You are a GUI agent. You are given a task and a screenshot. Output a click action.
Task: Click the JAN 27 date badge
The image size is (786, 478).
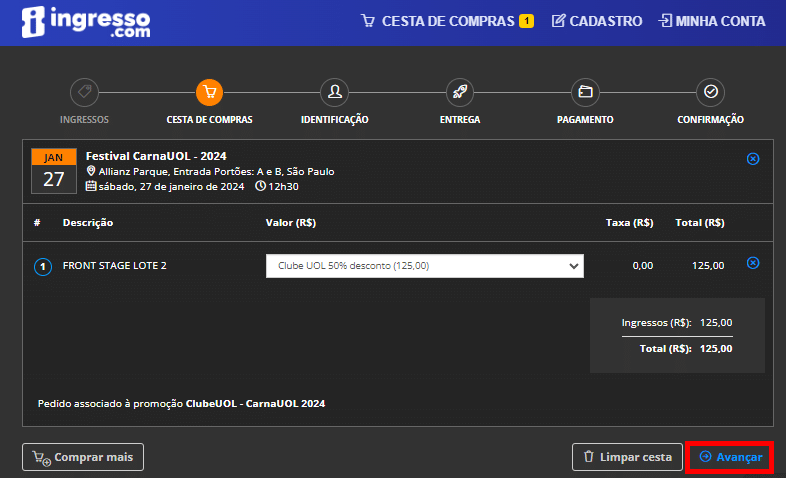coord(54,171)
